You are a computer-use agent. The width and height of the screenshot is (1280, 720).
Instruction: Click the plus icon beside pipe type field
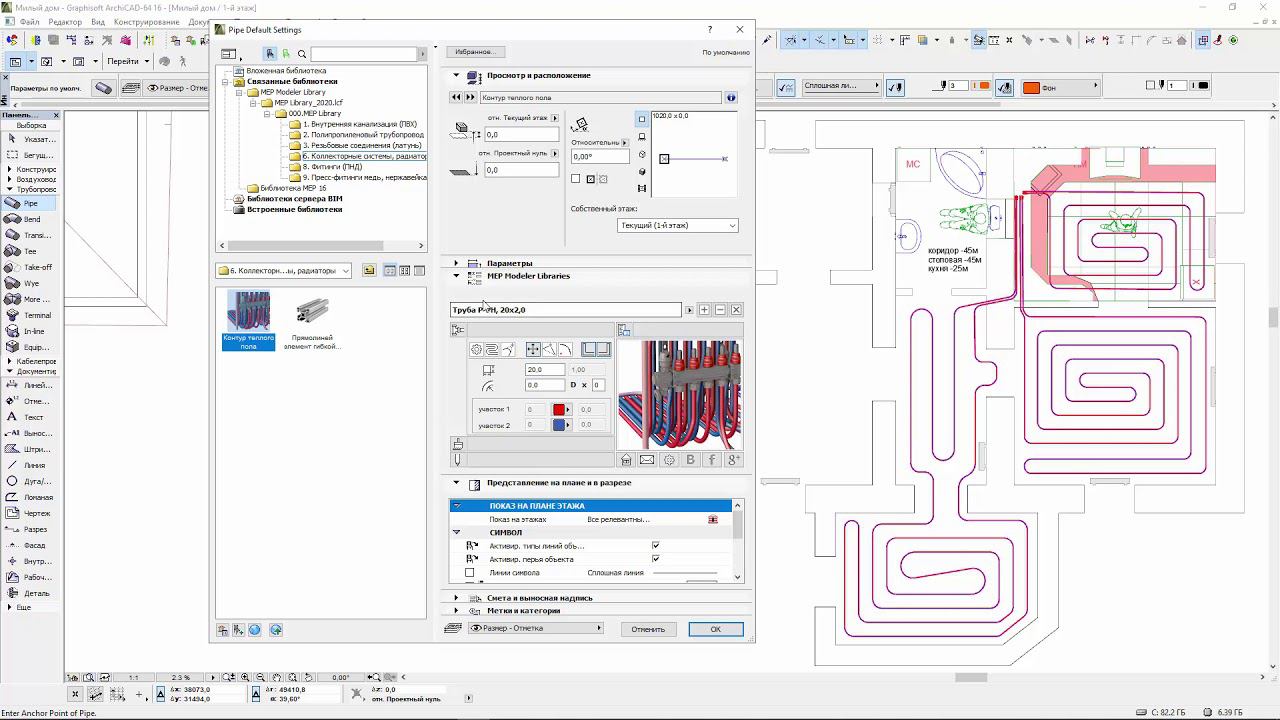coord(704,310)
